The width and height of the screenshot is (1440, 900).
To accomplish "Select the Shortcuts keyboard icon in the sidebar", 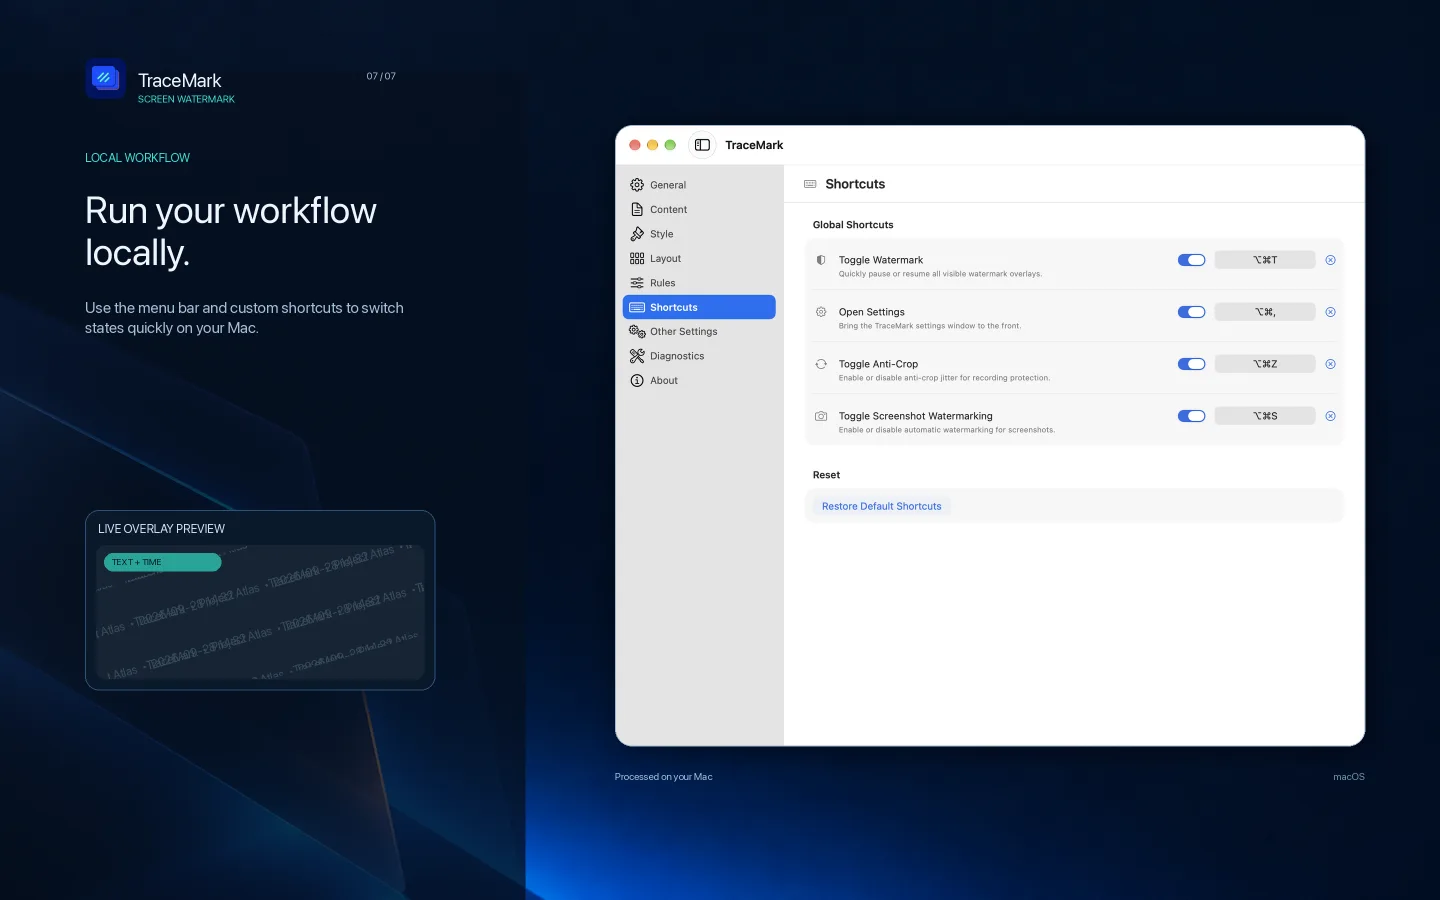I will [637, 307].
